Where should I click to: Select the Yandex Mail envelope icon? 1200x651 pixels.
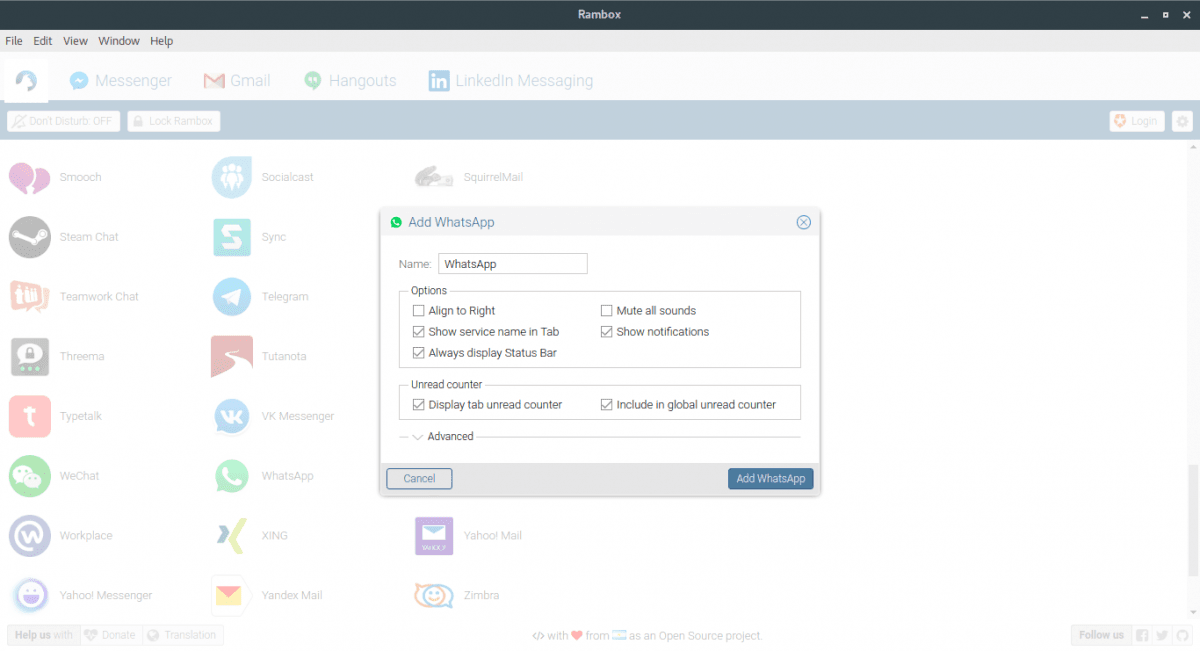(x=229, y=596)
